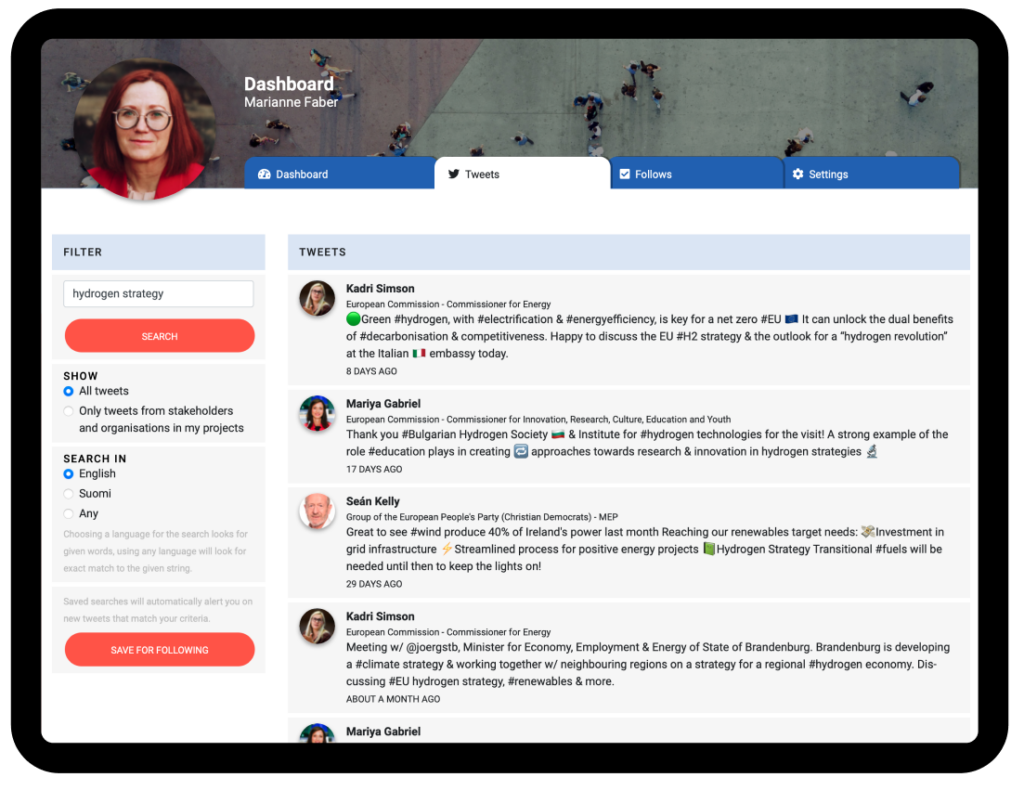Click the Twitter bird icon in Tweets tab
Screen dimensions: 1024x790
(454, 174)
